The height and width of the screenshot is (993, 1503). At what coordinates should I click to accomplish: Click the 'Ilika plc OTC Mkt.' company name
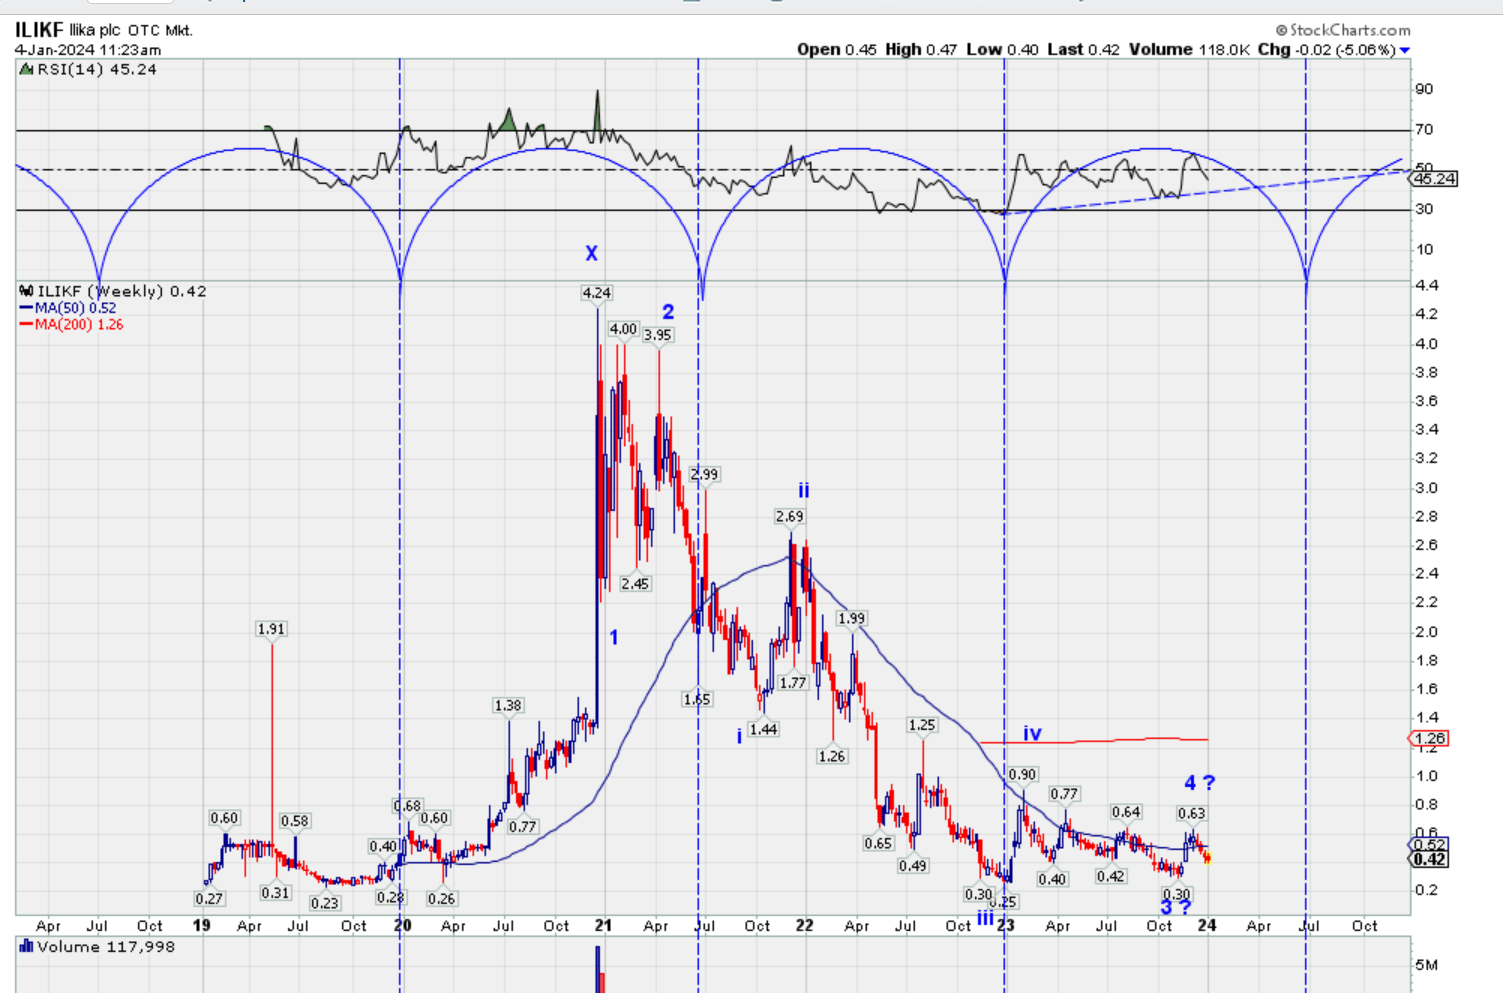coord(131,31)
